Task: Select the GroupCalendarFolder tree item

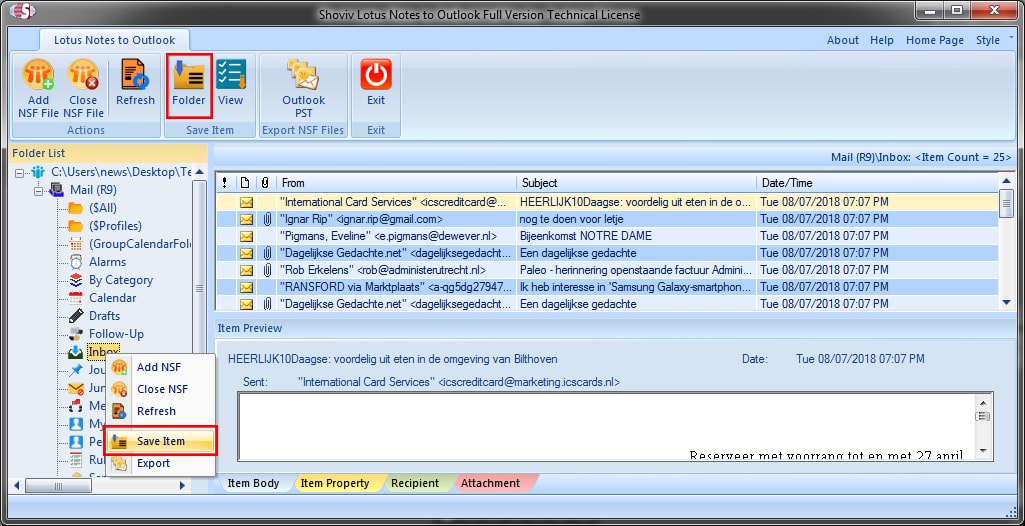Action: tap(140, 244)
